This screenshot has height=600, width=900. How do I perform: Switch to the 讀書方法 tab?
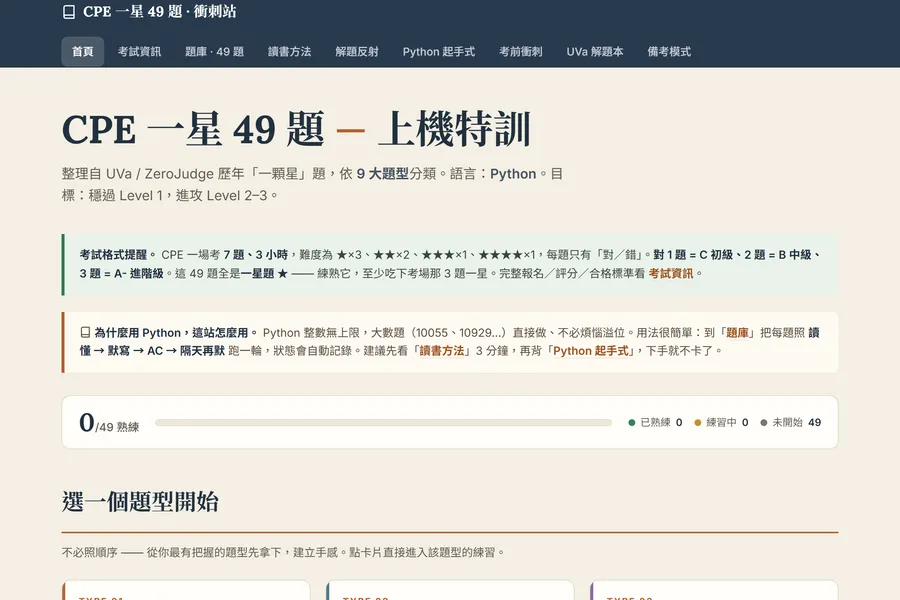click(x=289, y=52)
